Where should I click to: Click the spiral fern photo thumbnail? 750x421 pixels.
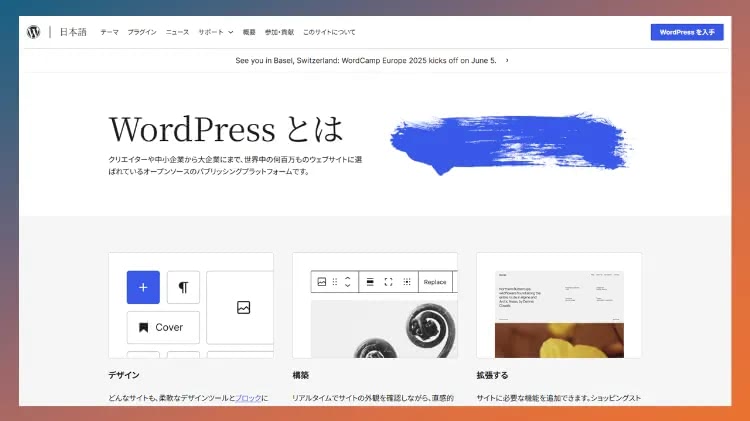coord(384,329)
